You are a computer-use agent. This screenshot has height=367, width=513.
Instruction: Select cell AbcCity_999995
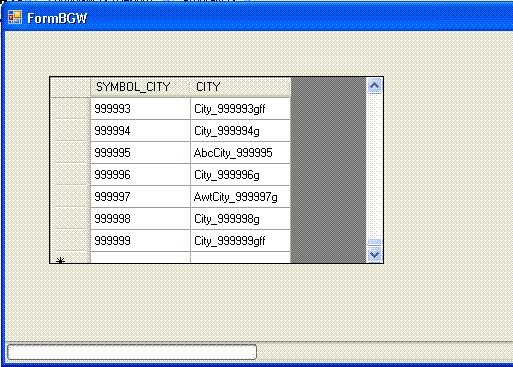click(240, 153)
